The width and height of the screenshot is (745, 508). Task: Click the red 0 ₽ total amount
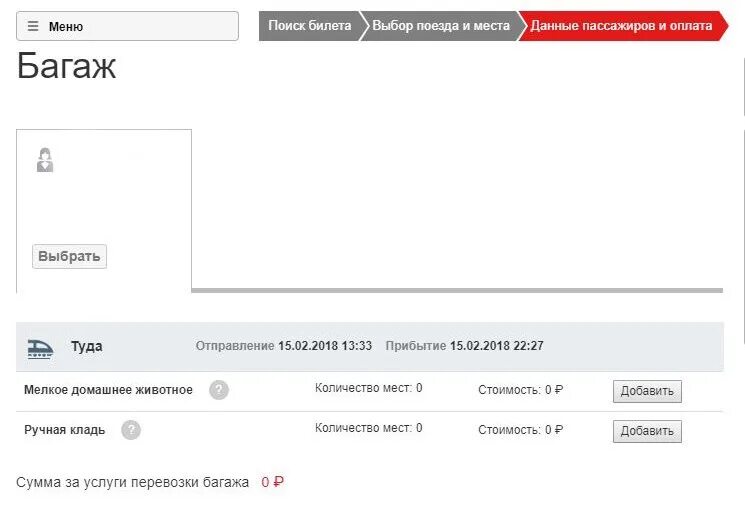pos(272,482)
